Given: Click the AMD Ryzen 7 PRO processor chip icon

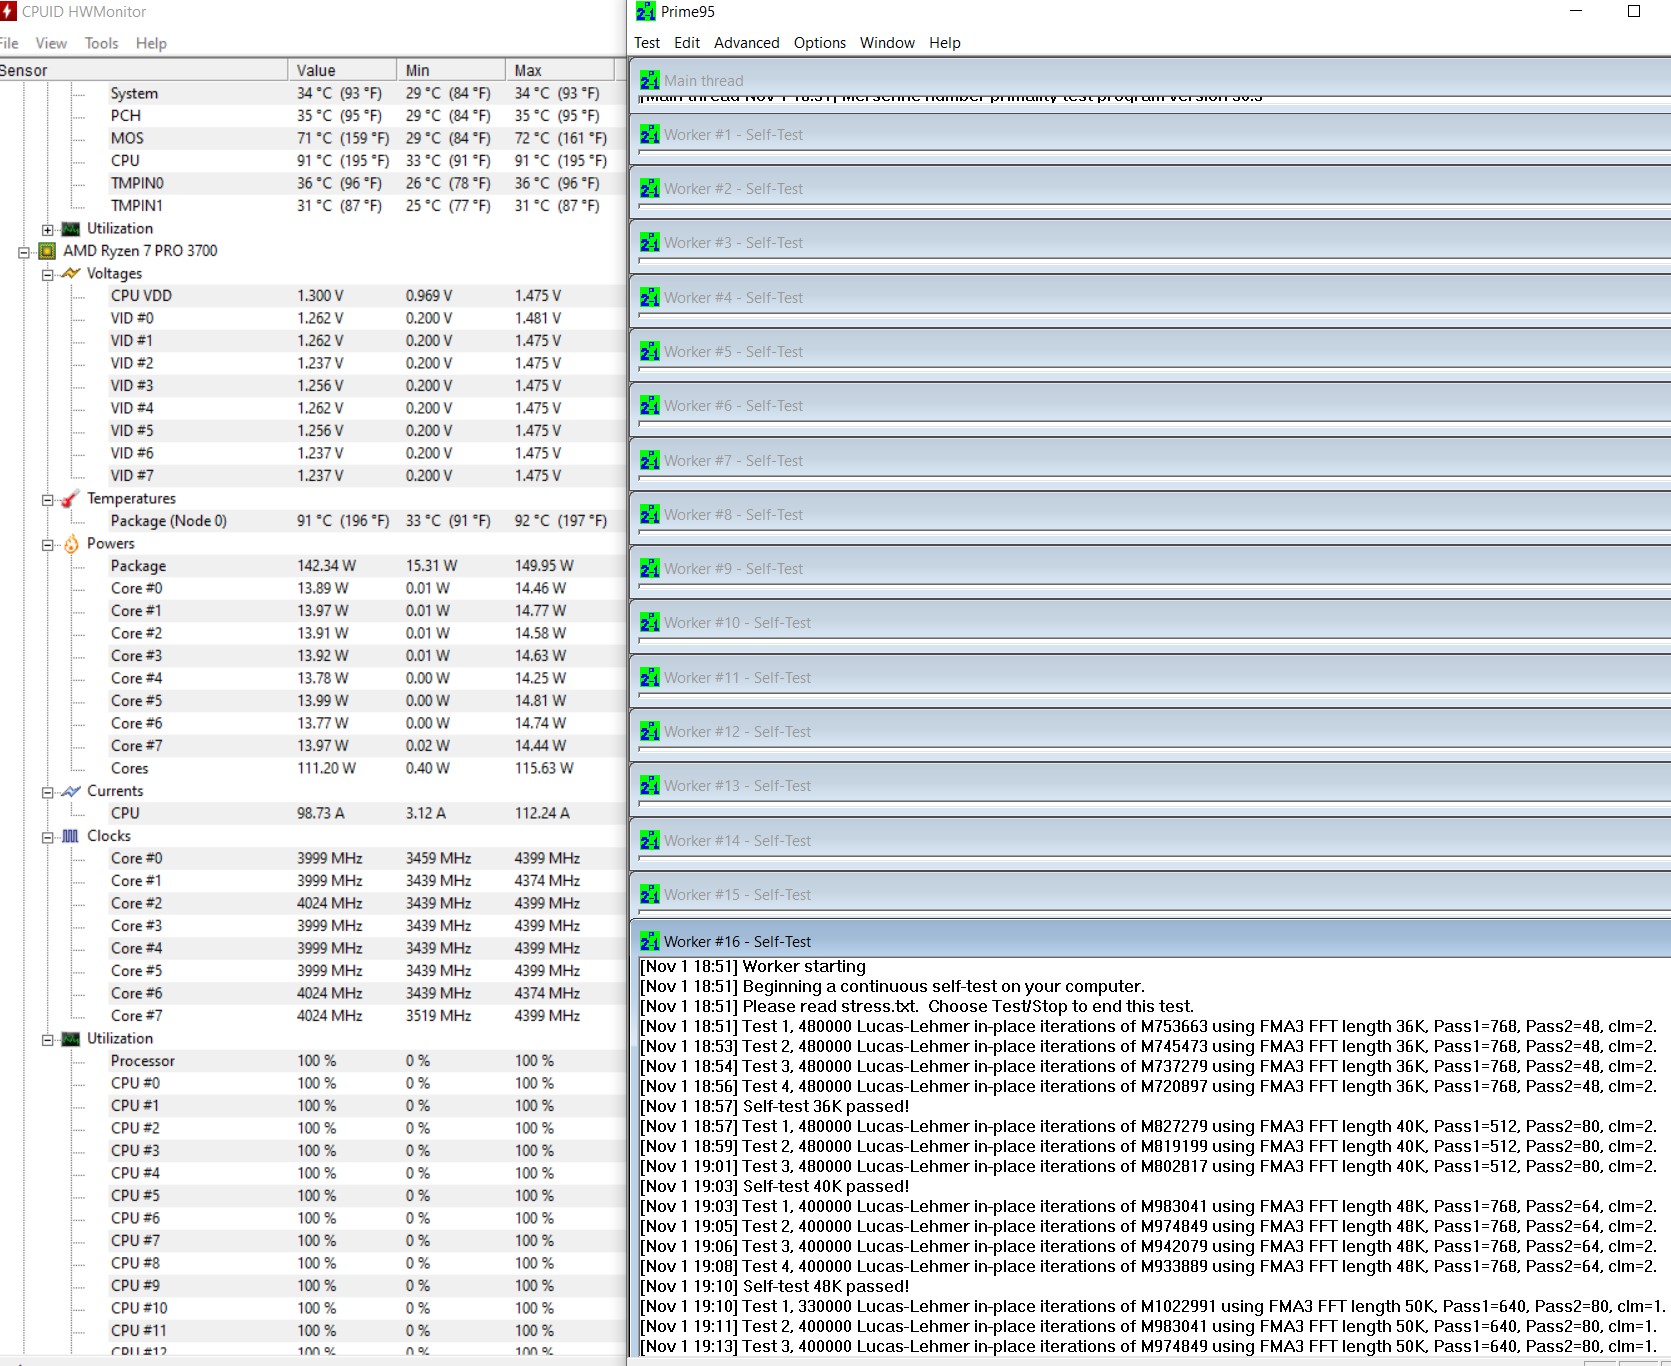Looking at the screenshot, I should point(47,251).
